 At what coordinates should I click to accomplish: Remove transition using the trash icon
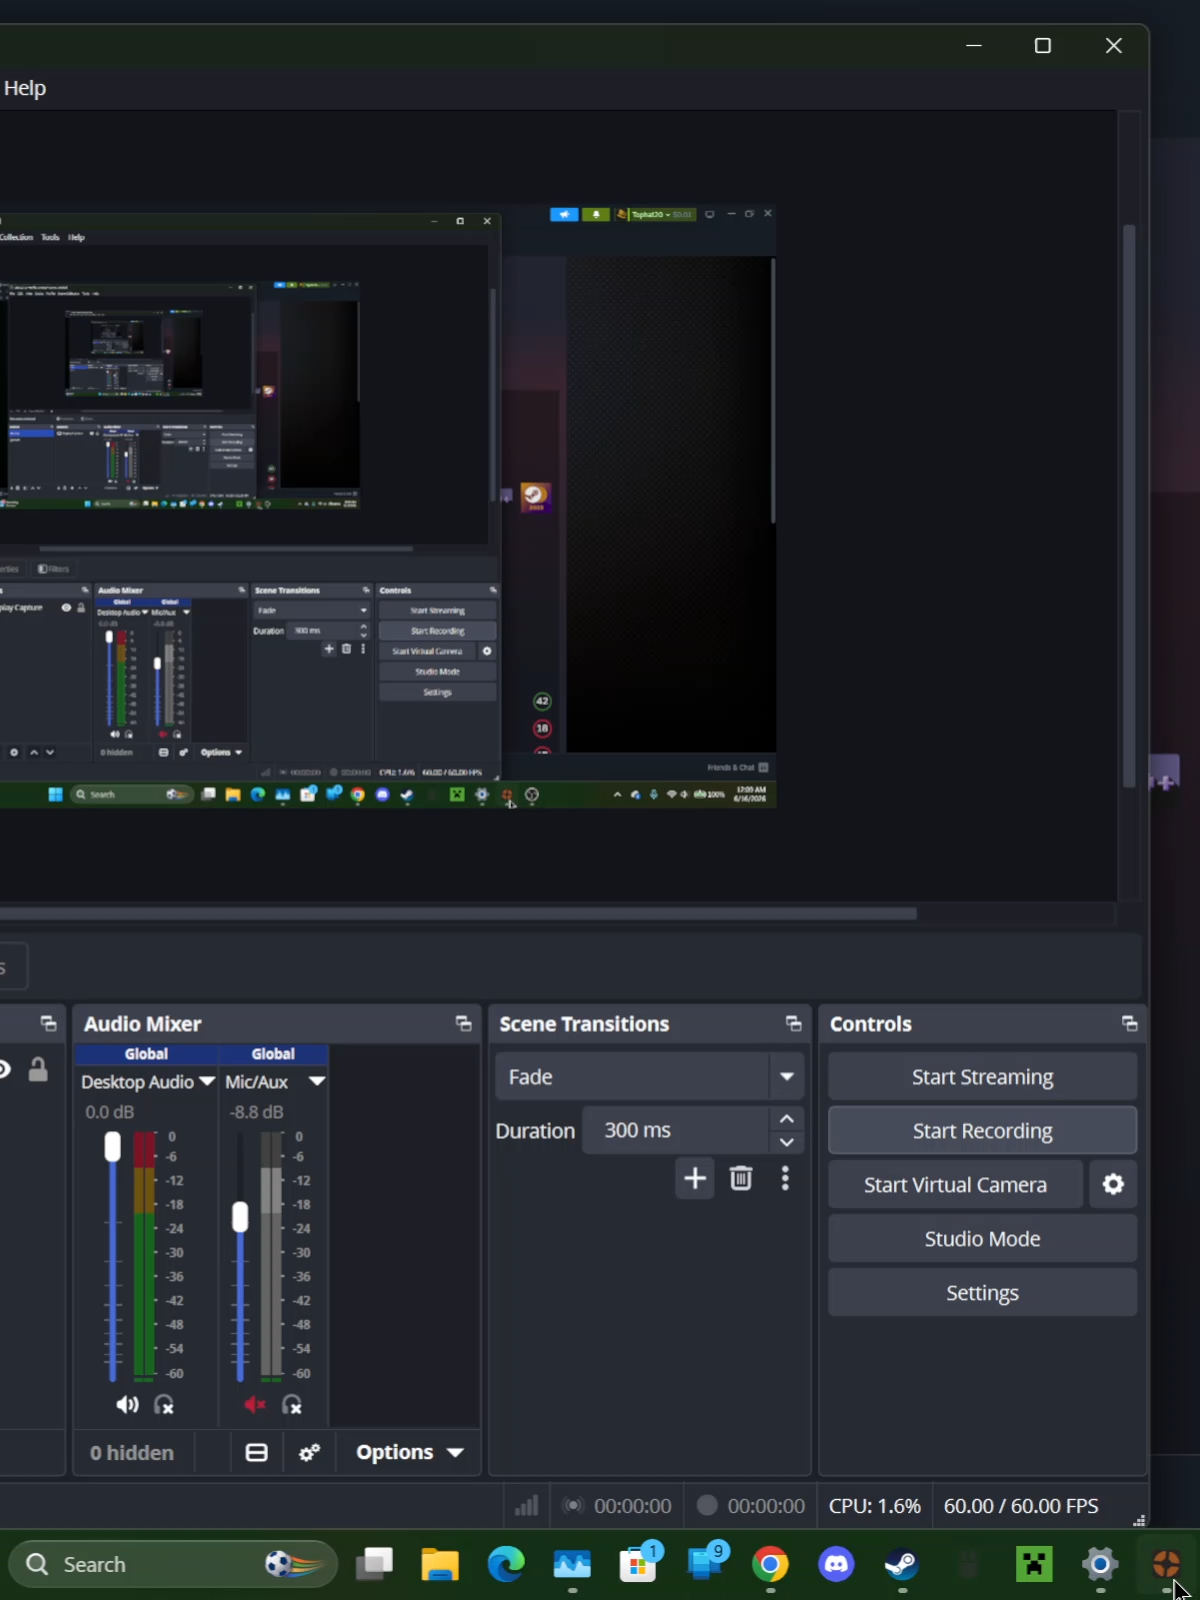coord(741,1179)
